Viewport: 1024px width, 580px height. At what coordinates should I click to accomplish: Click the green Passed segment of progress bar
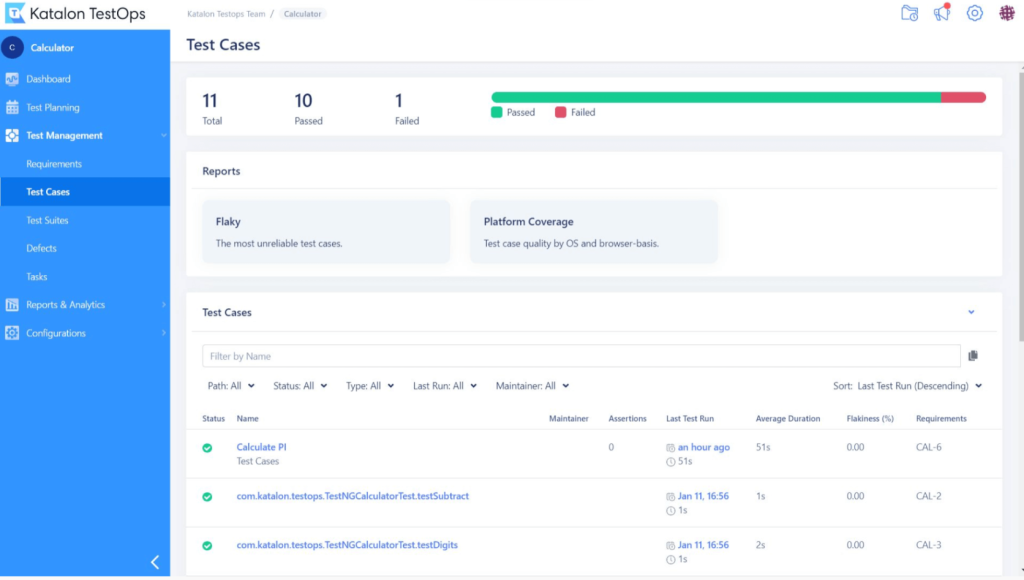tap(716, 97)
